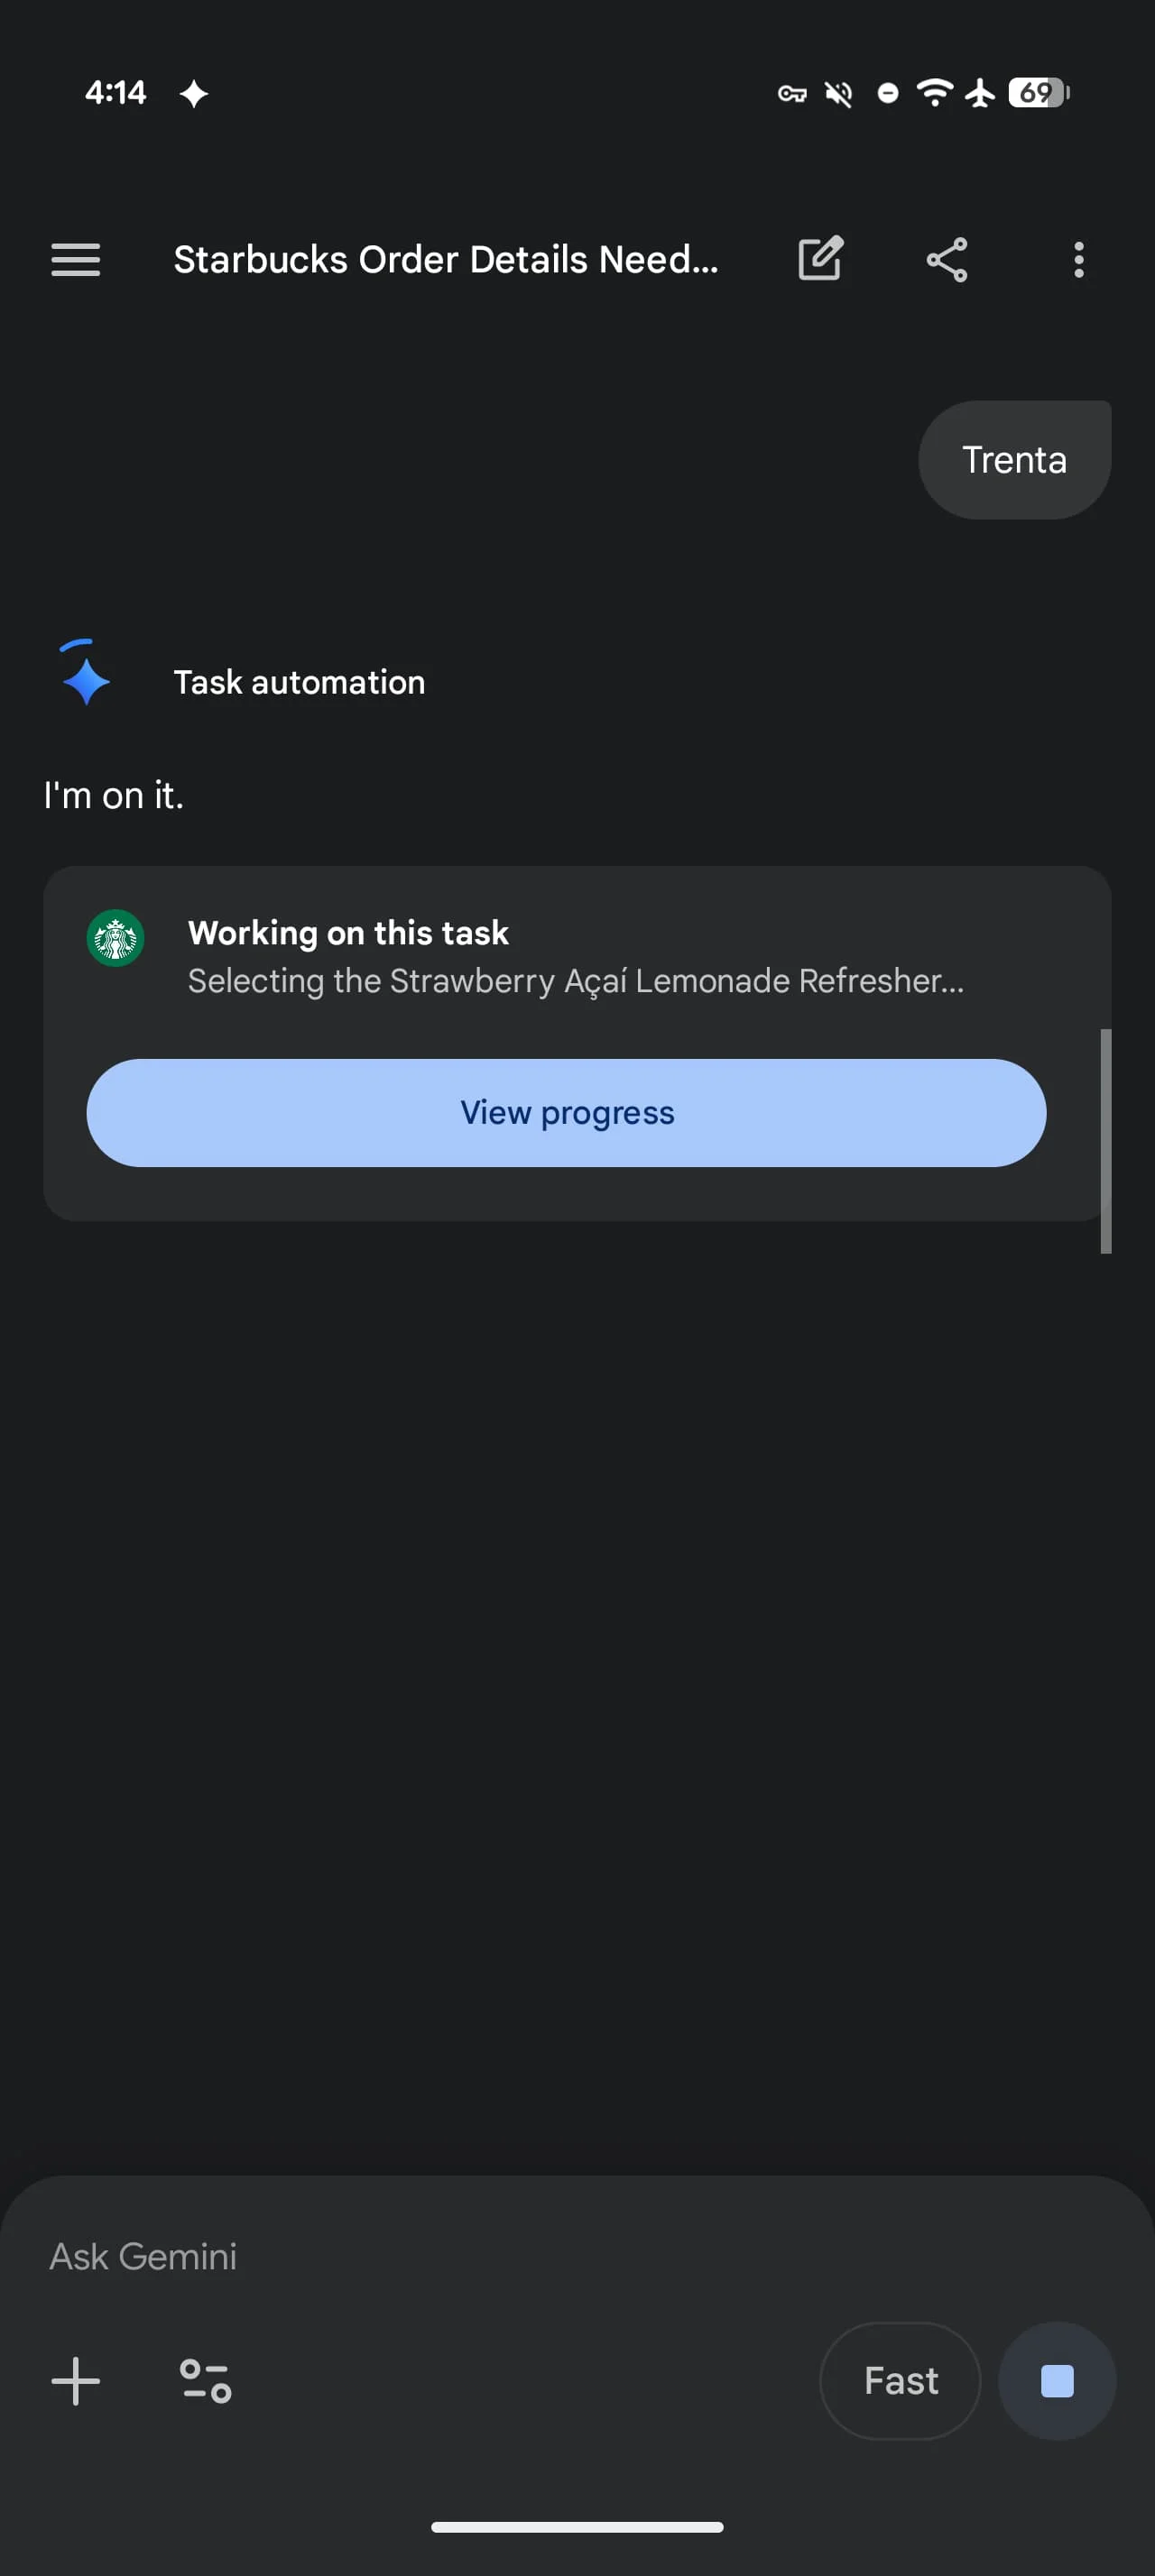Tap the Working on this task status
This screenshot has height=2576, width=1155.
pos(348,933)
